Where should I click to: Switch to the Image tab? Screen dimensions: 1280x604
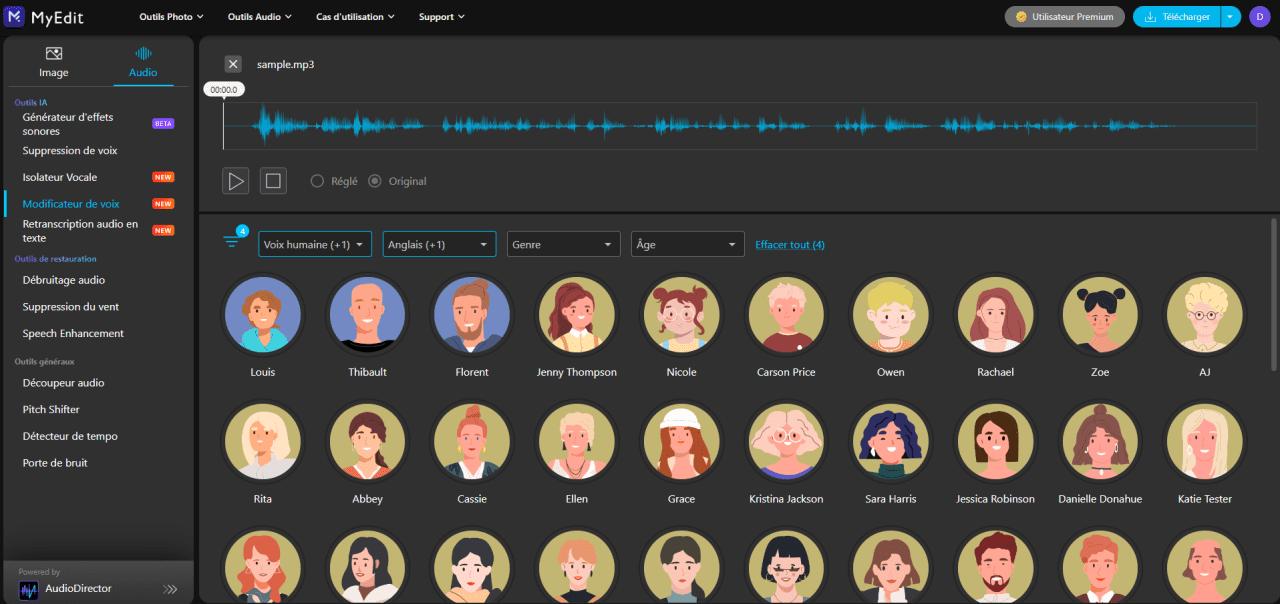[x=54, y=62]
